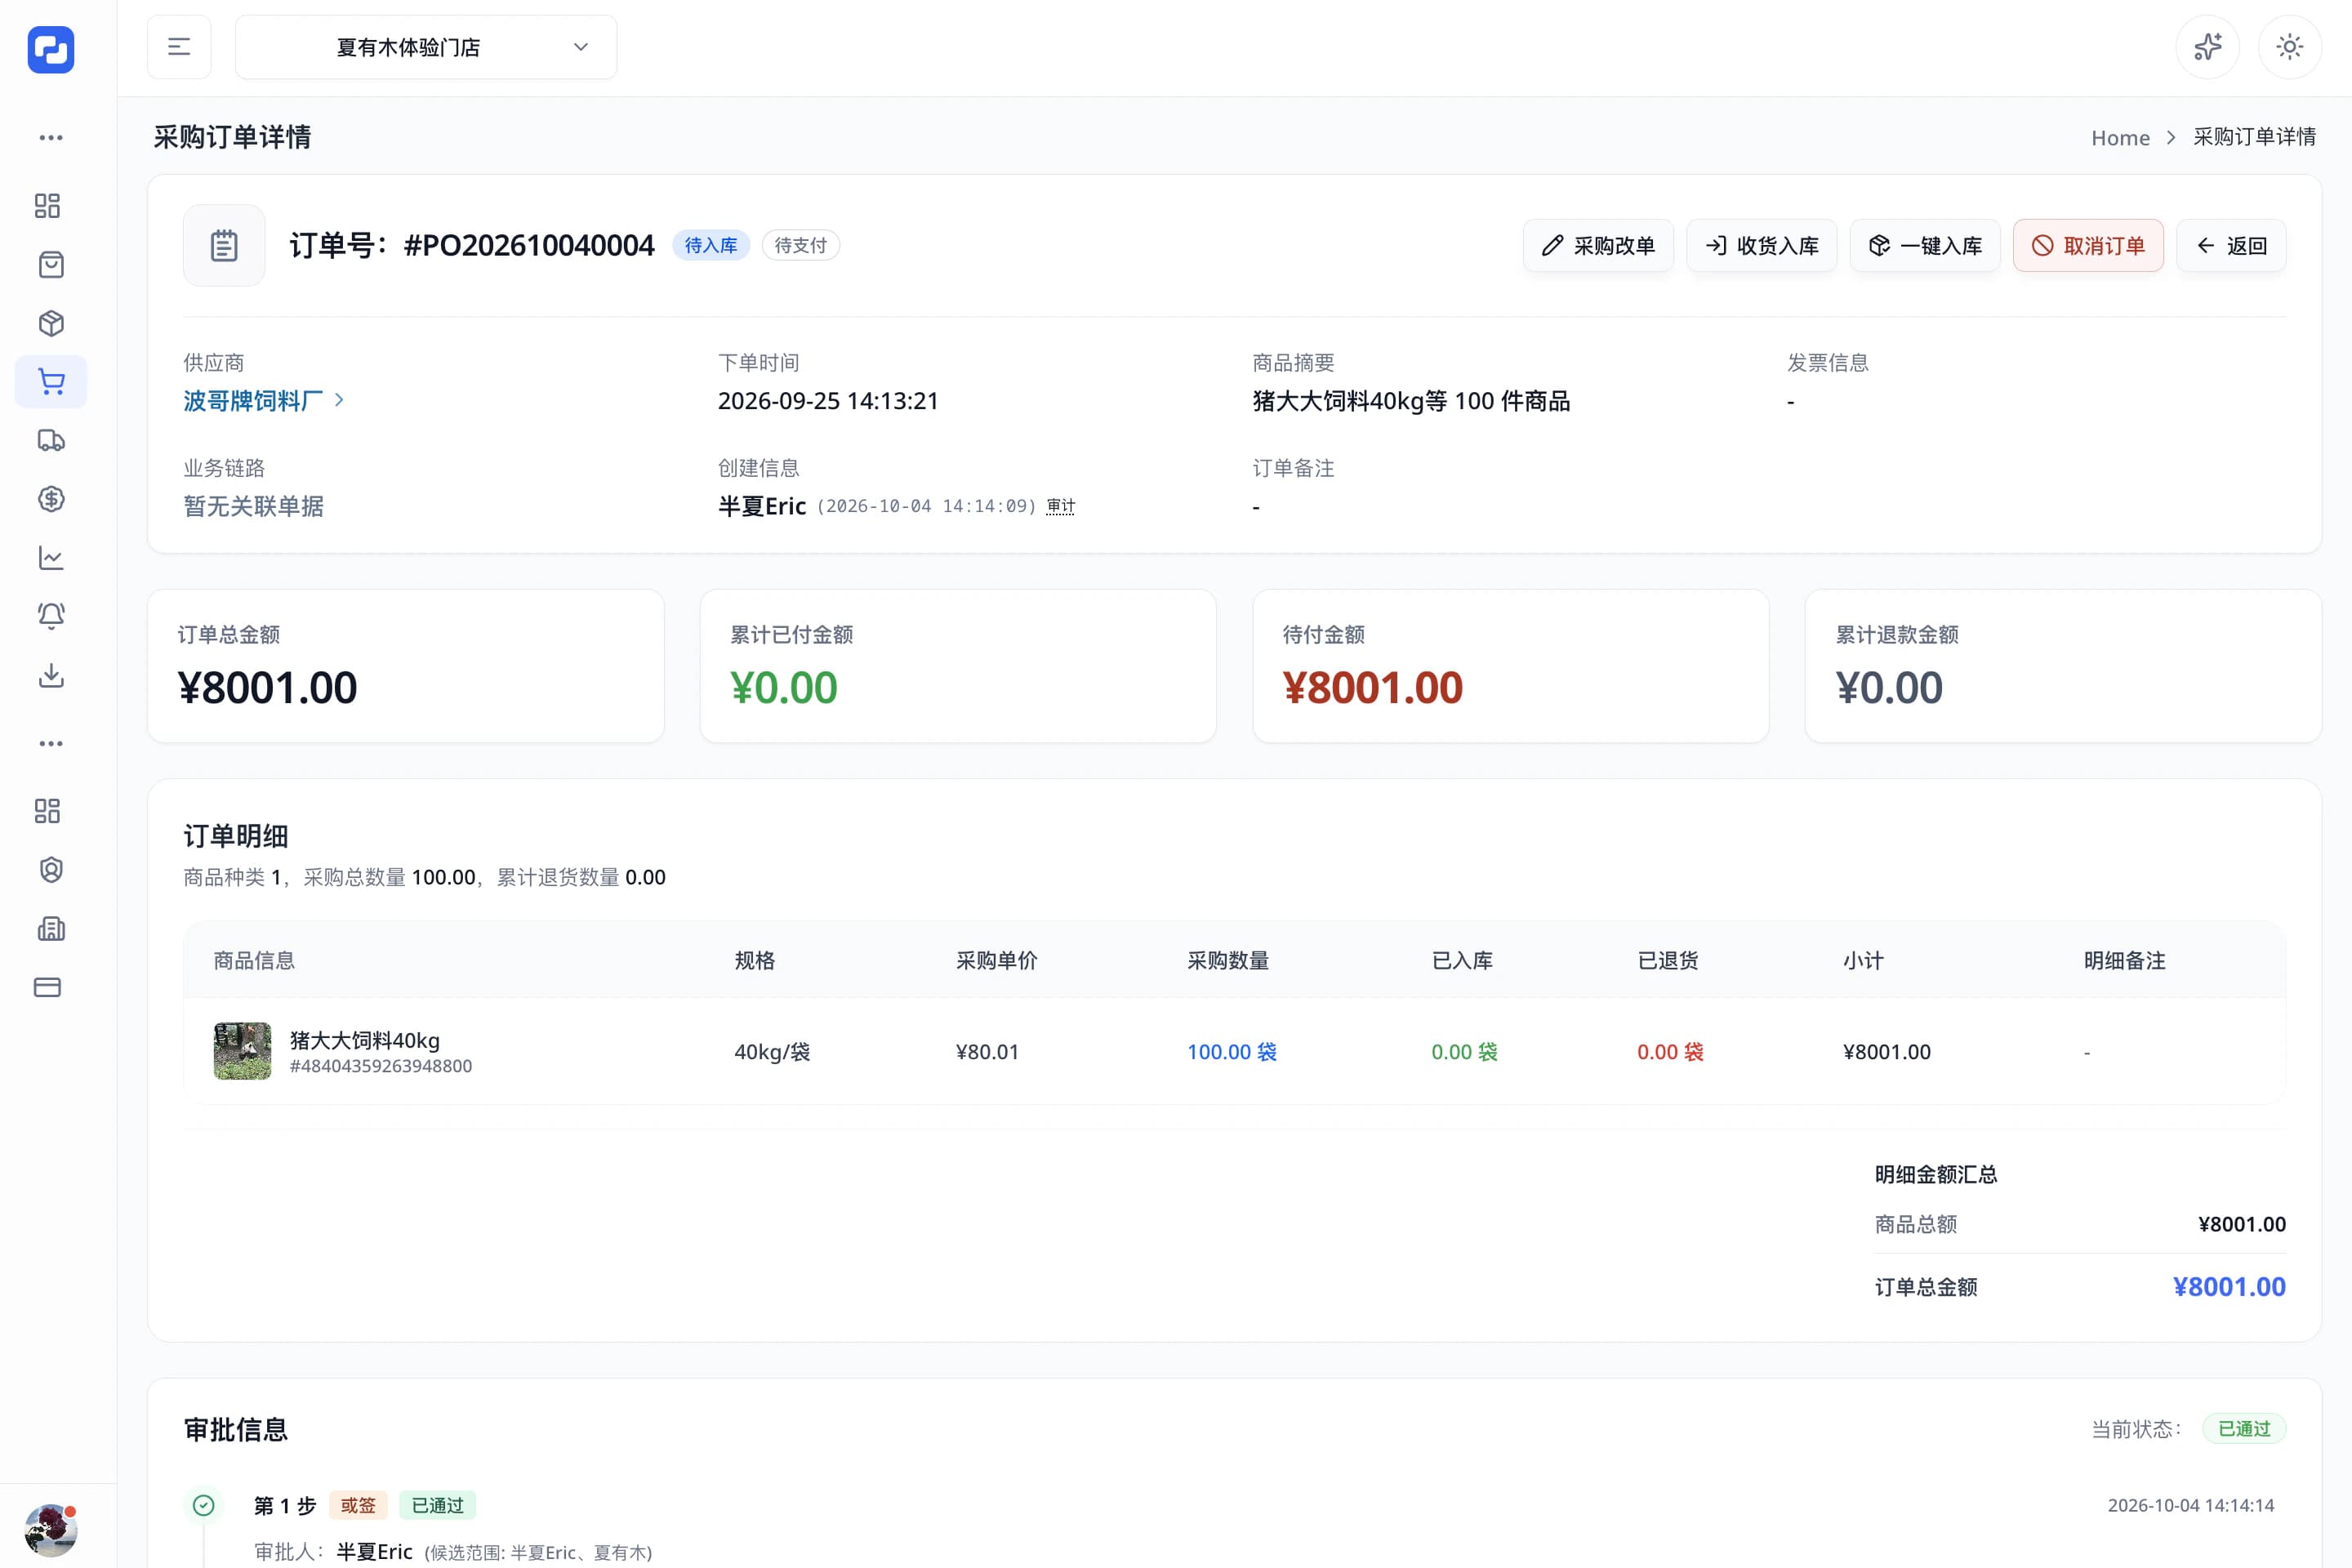2352x1568 pixels.
Task: Open supplier link 波哥牌饲料厂
Action: (253, 401)
